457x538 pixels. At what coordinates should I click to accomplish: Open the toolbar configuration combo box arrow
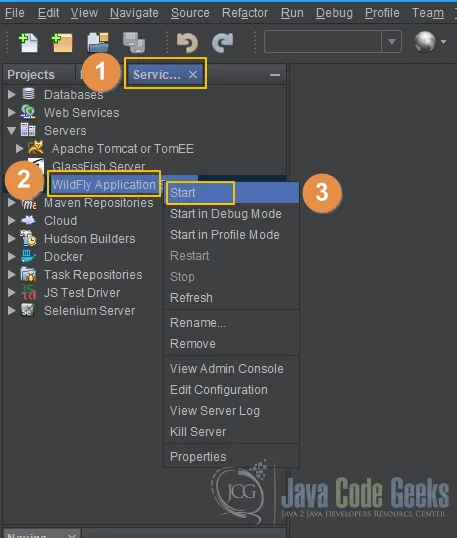(391, 42)
